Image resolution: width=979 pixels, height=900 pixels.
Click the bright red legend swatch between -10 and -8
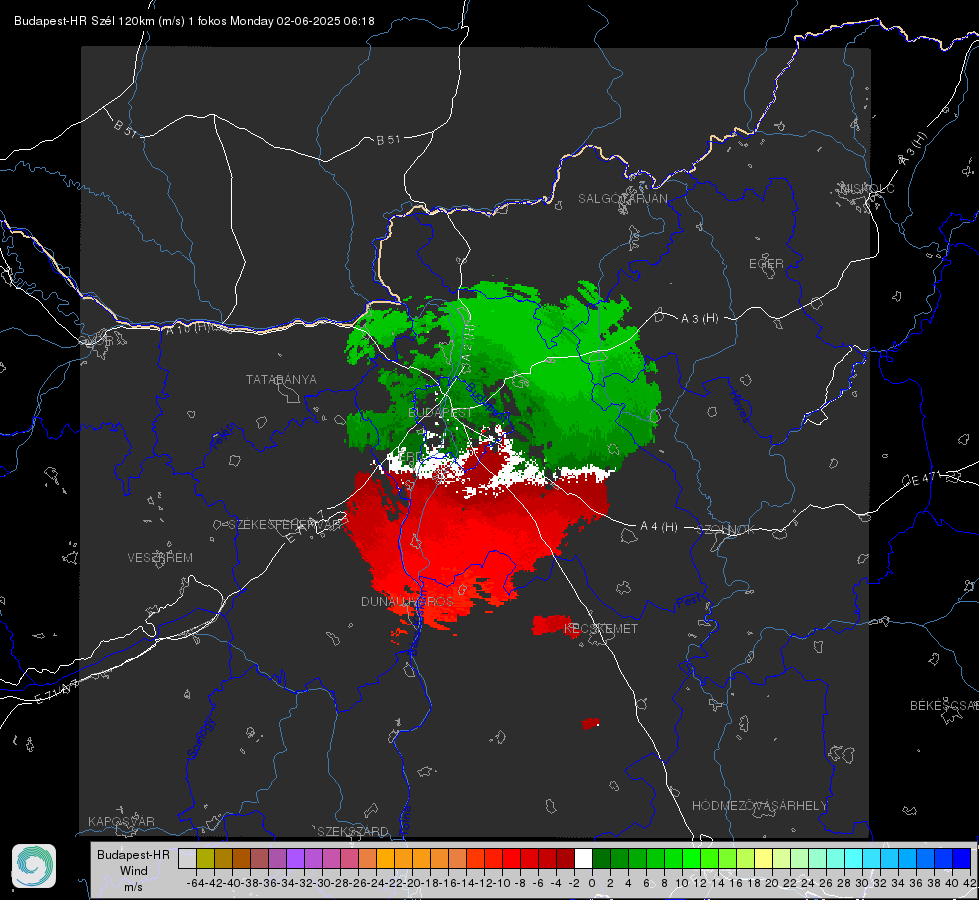coord(511,858)
